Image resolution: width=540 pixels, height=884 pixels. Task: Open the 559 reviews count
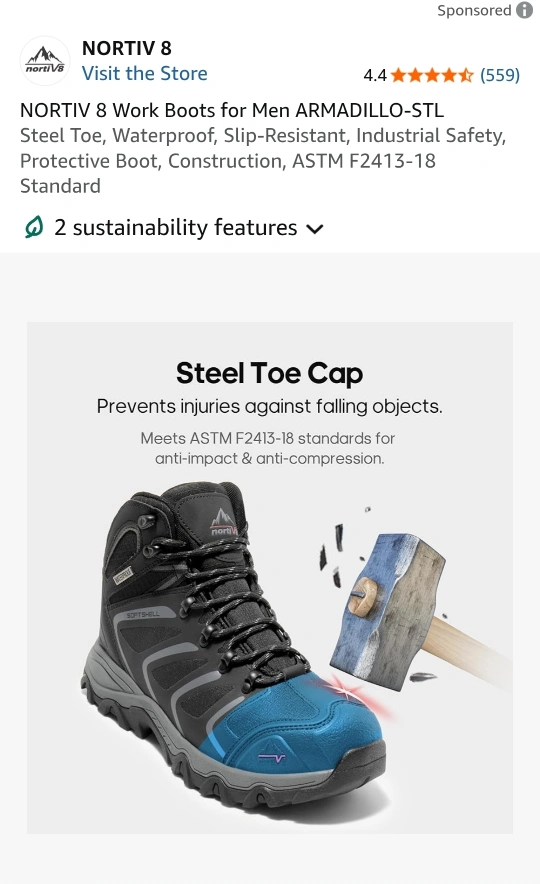click(x=500, y=75)
